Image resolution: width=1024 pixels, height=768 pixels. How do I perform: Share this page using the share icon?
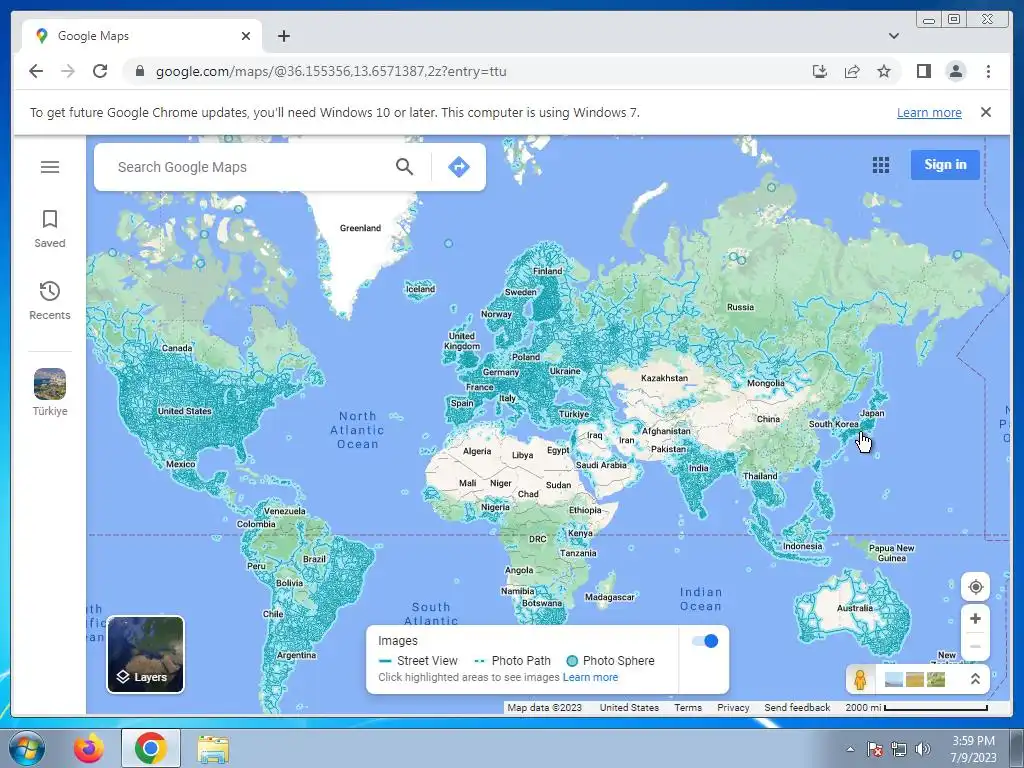click(x=852, y=71)
